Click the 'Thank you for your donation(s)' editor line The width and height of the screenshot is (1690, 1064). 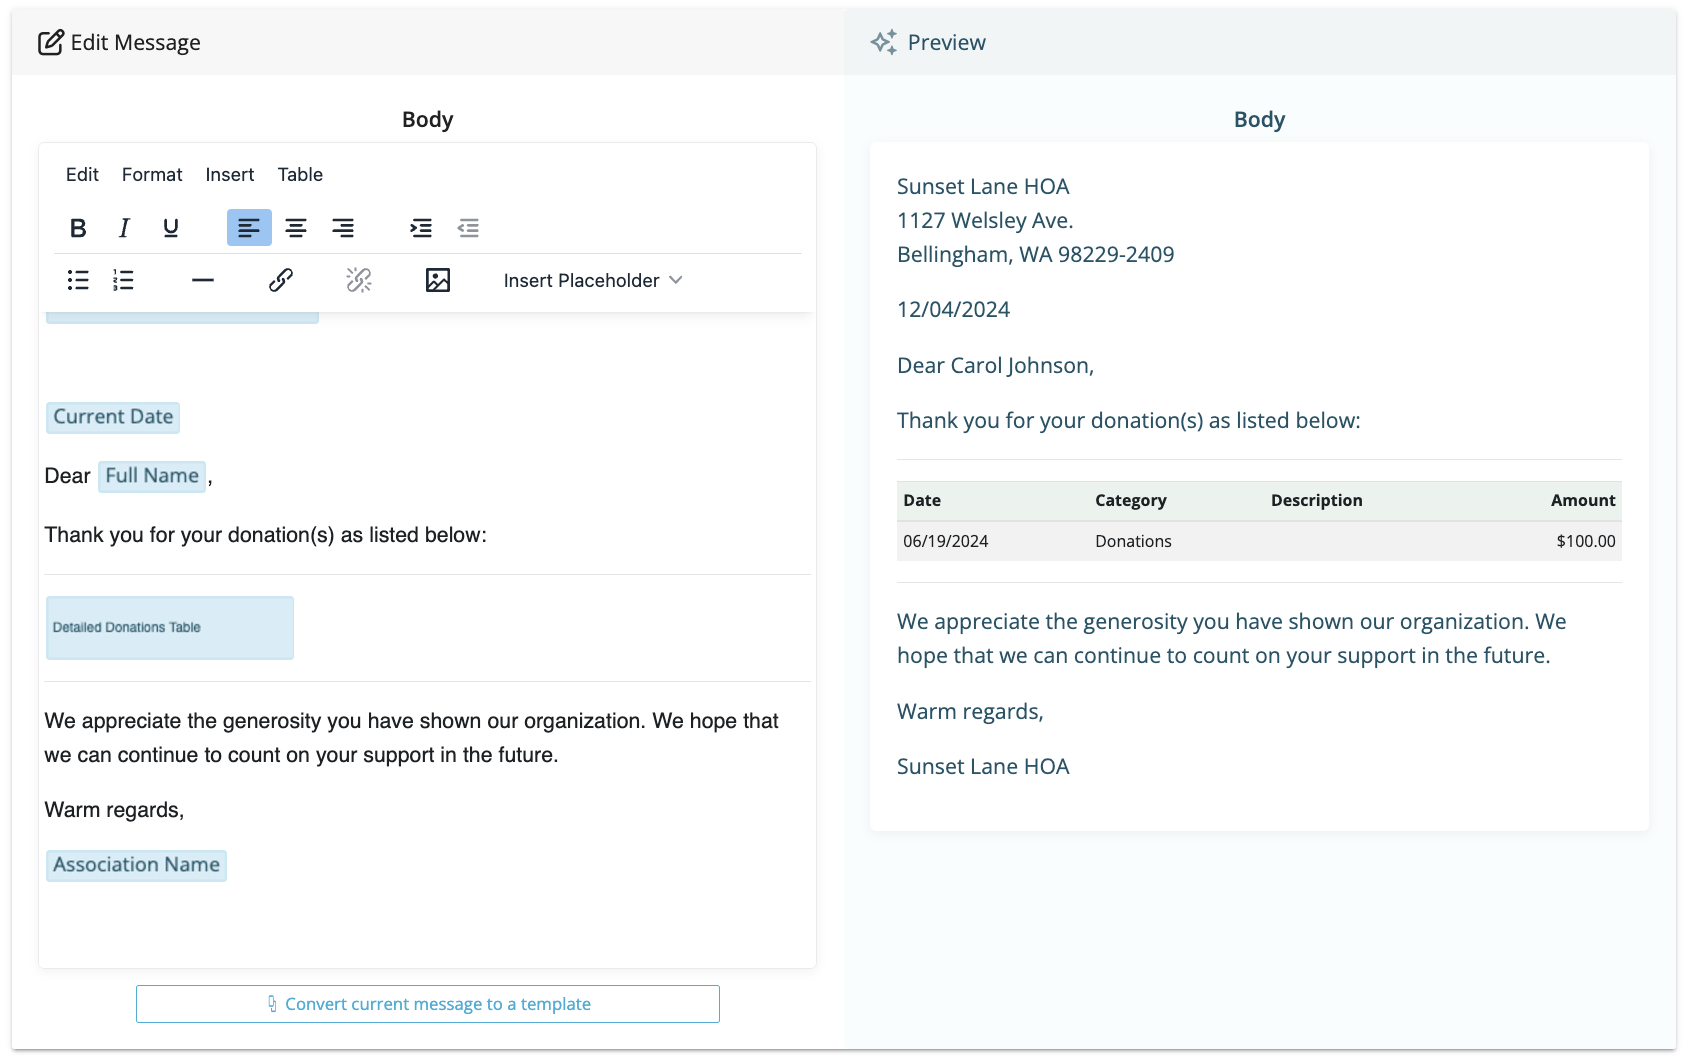pos(265,535)
